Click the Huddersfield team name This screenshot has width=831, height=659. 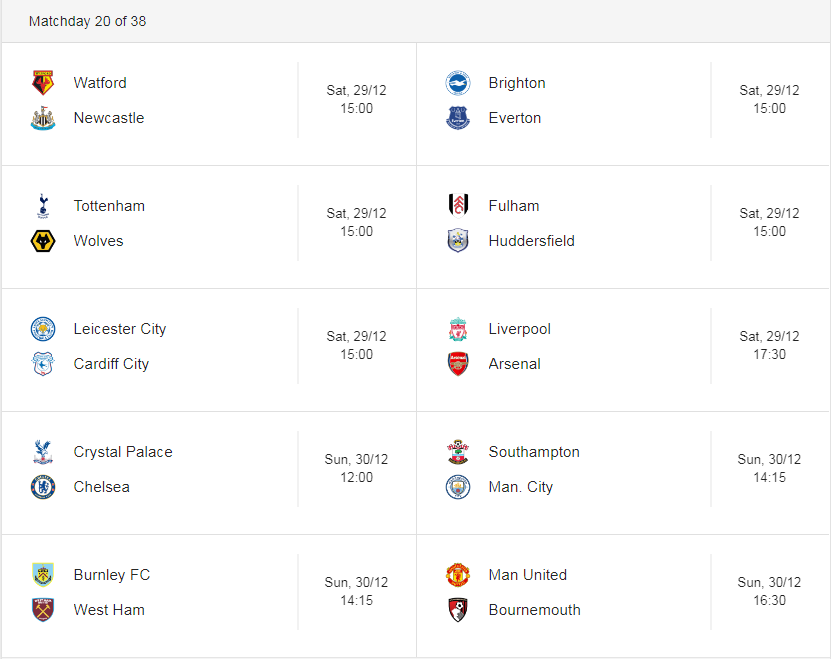pyautogui.click(x=532, y=241)
